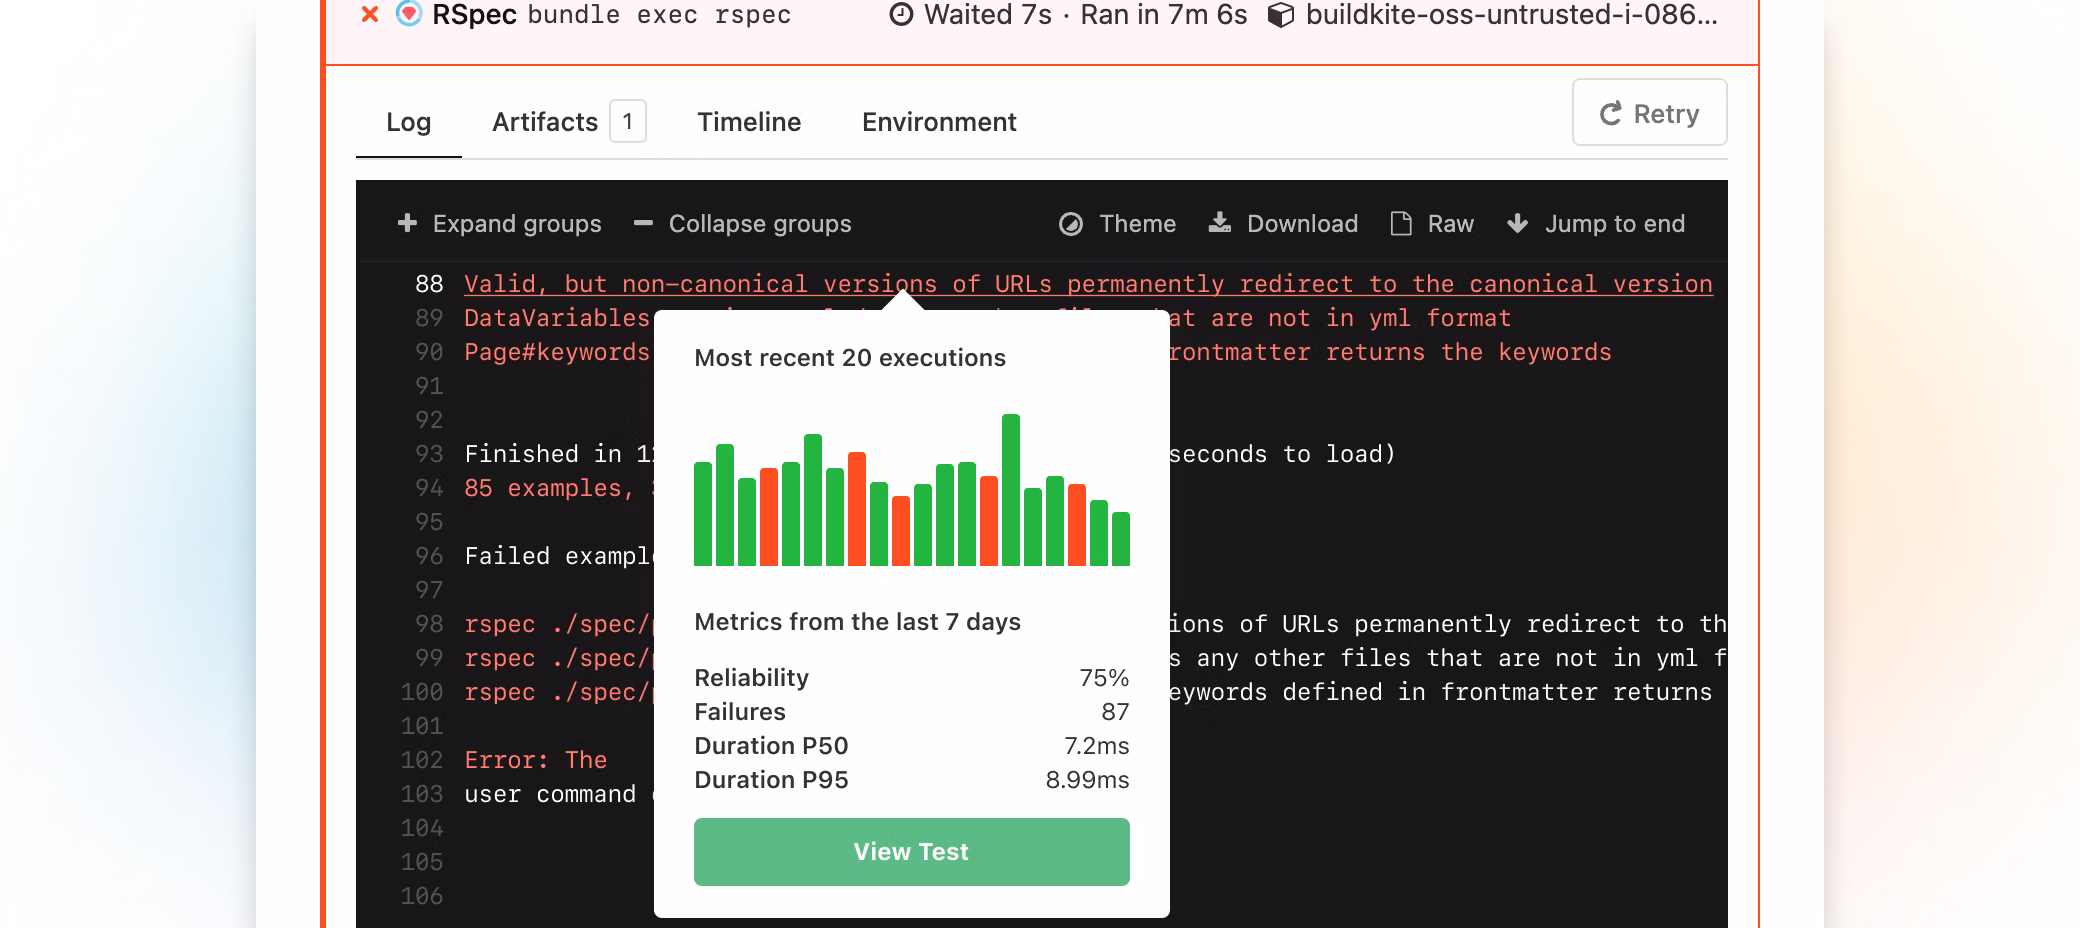Click the 'Finished in' text on line 93
Image resolution: width=2080 pixels, height=928 pixels.
[x=543, y=454]
